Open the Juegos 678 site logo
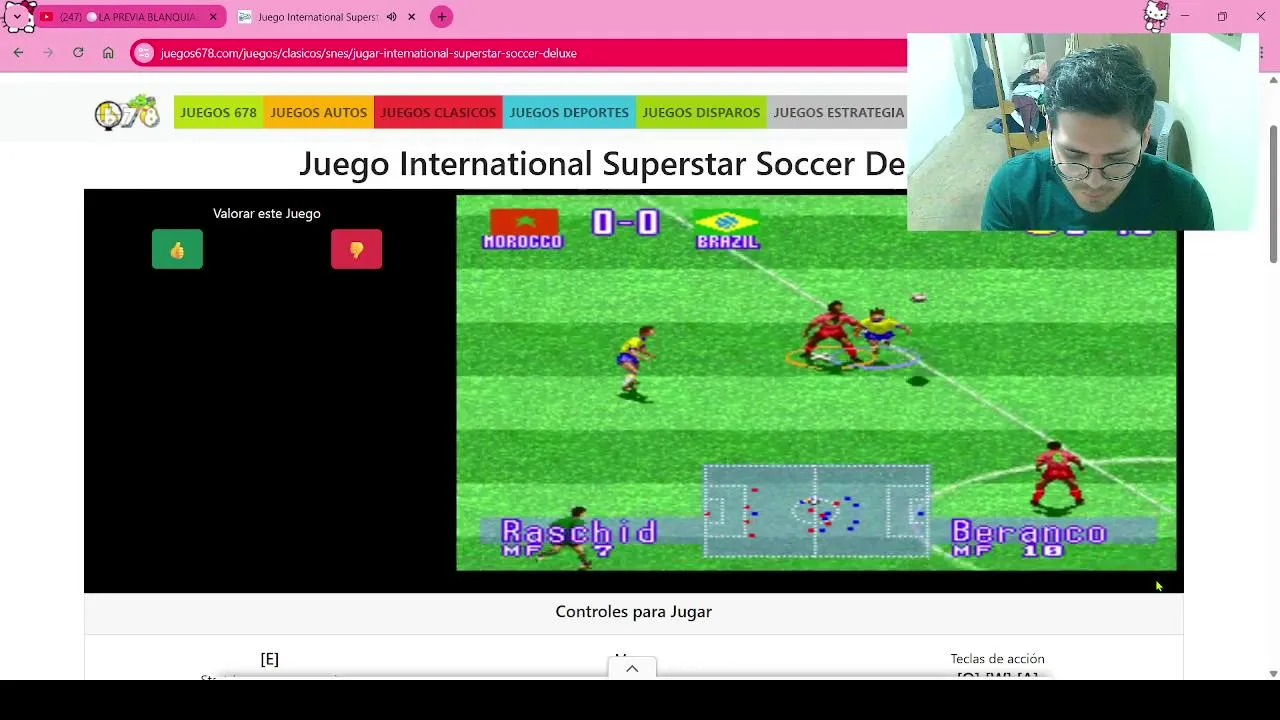The image size is (1280, 720). pos(127,112)
